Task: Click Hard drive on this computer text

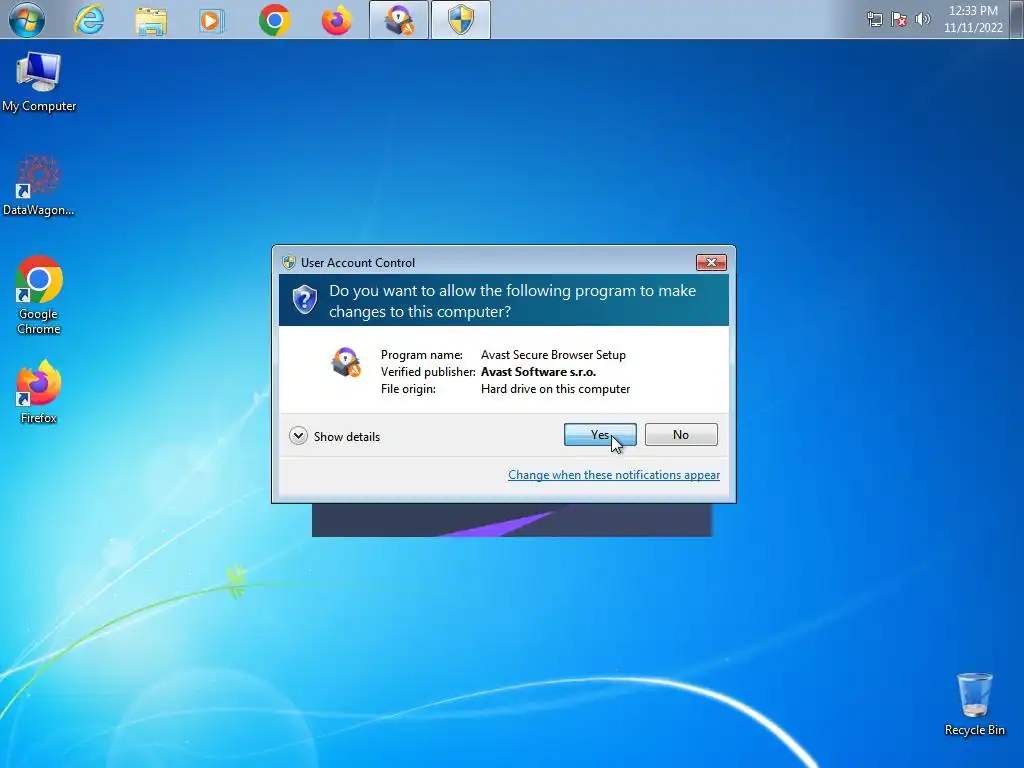Action: [555, 389]
